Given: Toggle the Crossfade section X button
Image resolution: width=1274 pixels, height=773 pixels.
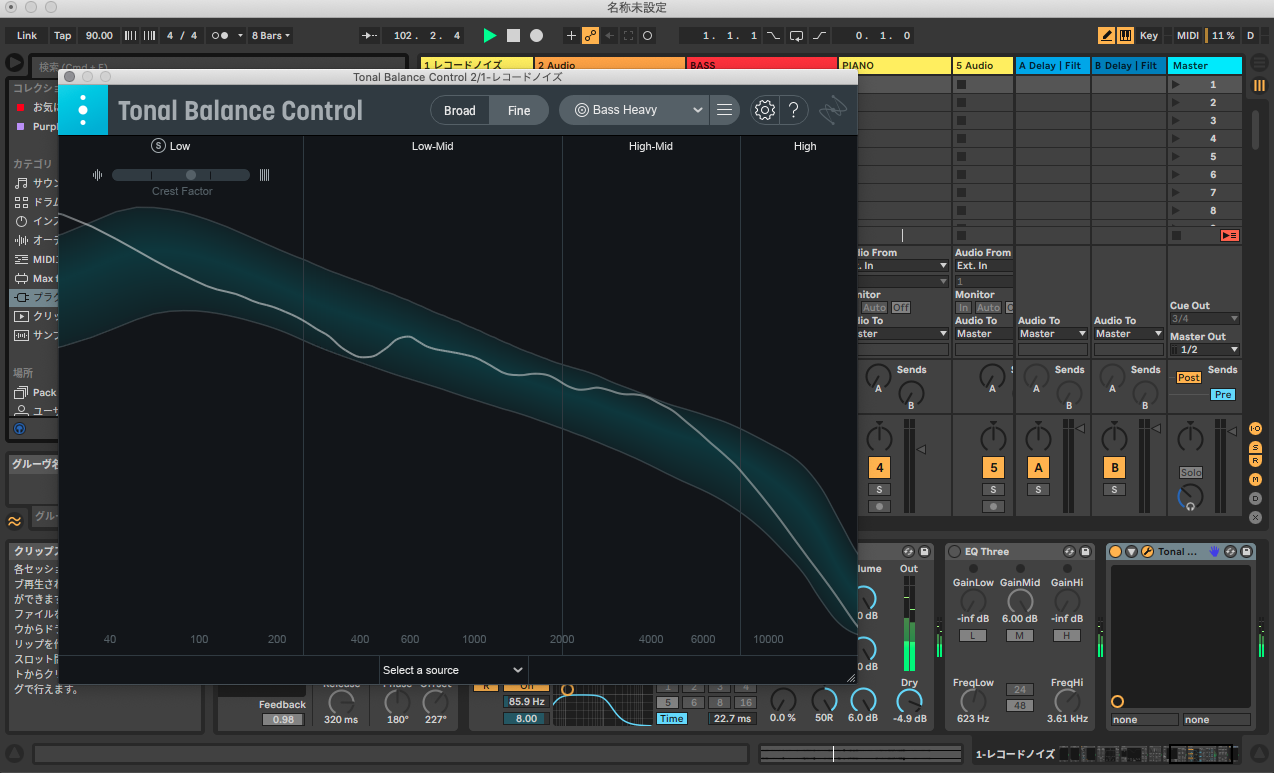Looking at the screenshot, I should (1255, 516).
